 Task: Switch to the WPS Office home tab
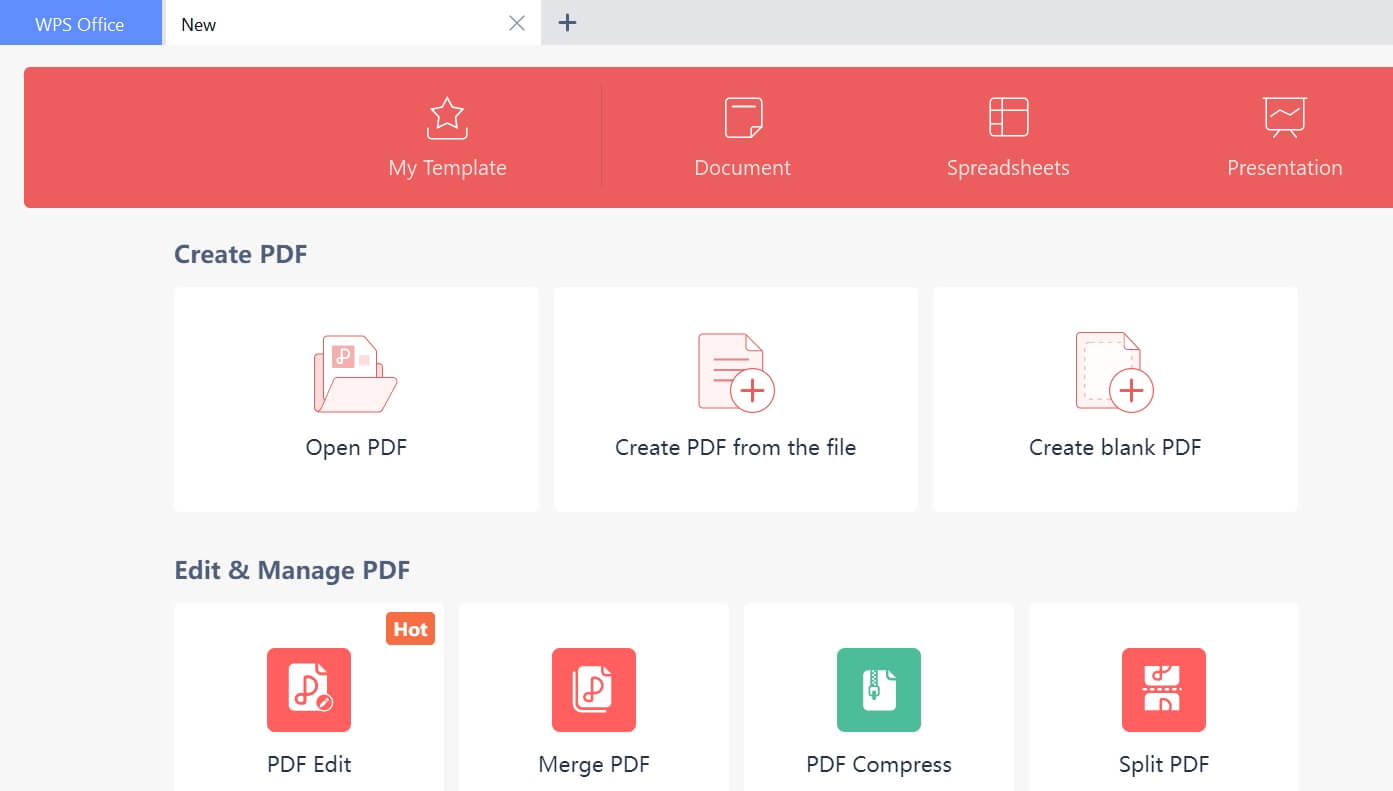[x=80, y=24]
